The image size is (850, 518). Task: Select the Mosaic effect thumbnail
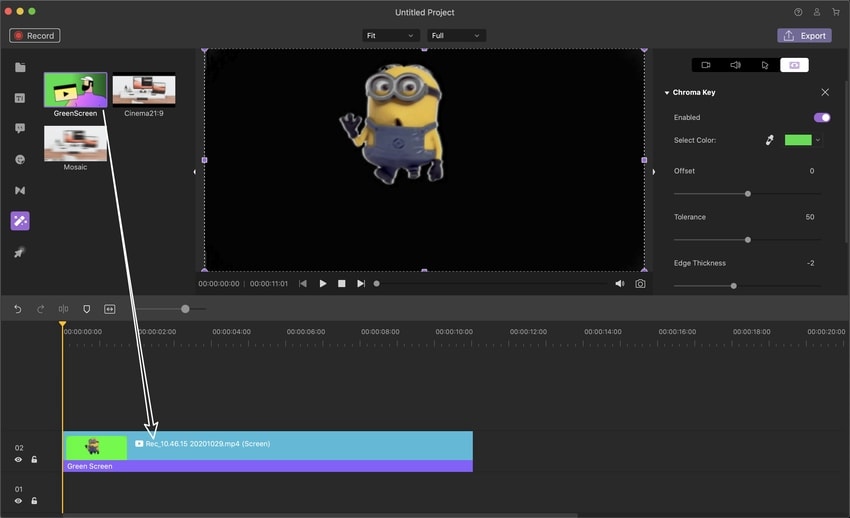click(75, 143)
